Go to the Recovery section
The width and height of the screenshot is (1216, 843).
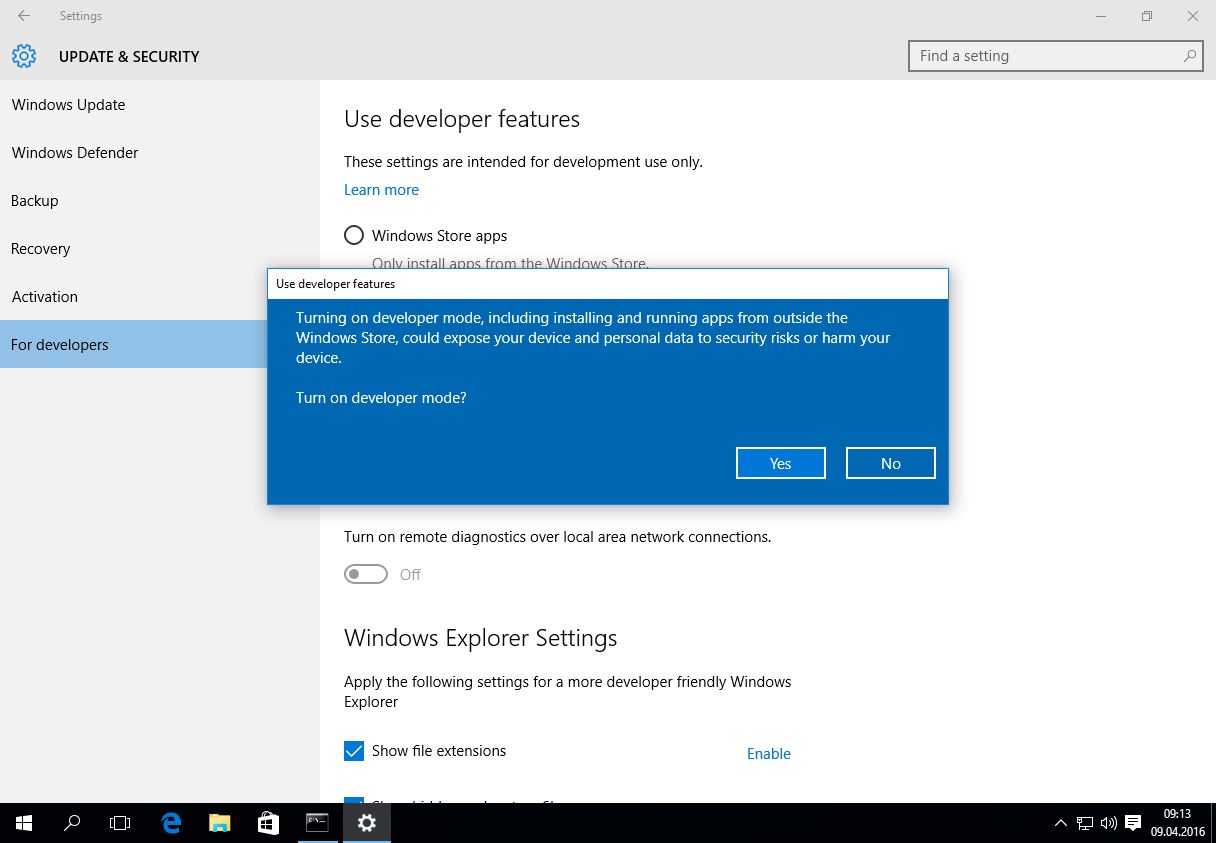coord(41,249)
